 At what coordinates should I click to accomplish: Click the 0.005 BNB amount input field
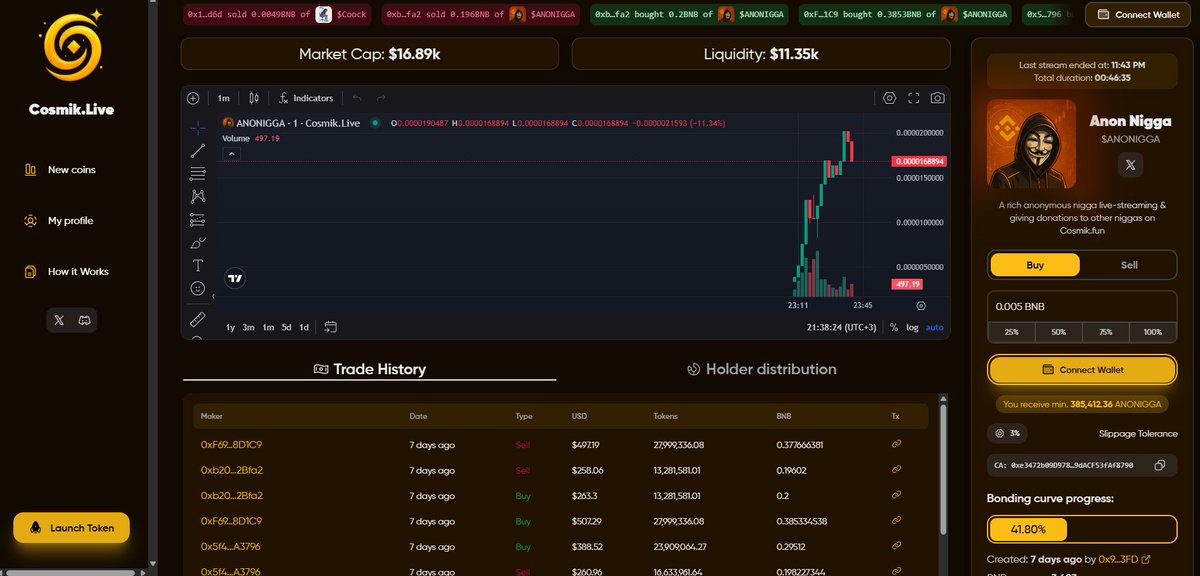[x=1082, y=306]
